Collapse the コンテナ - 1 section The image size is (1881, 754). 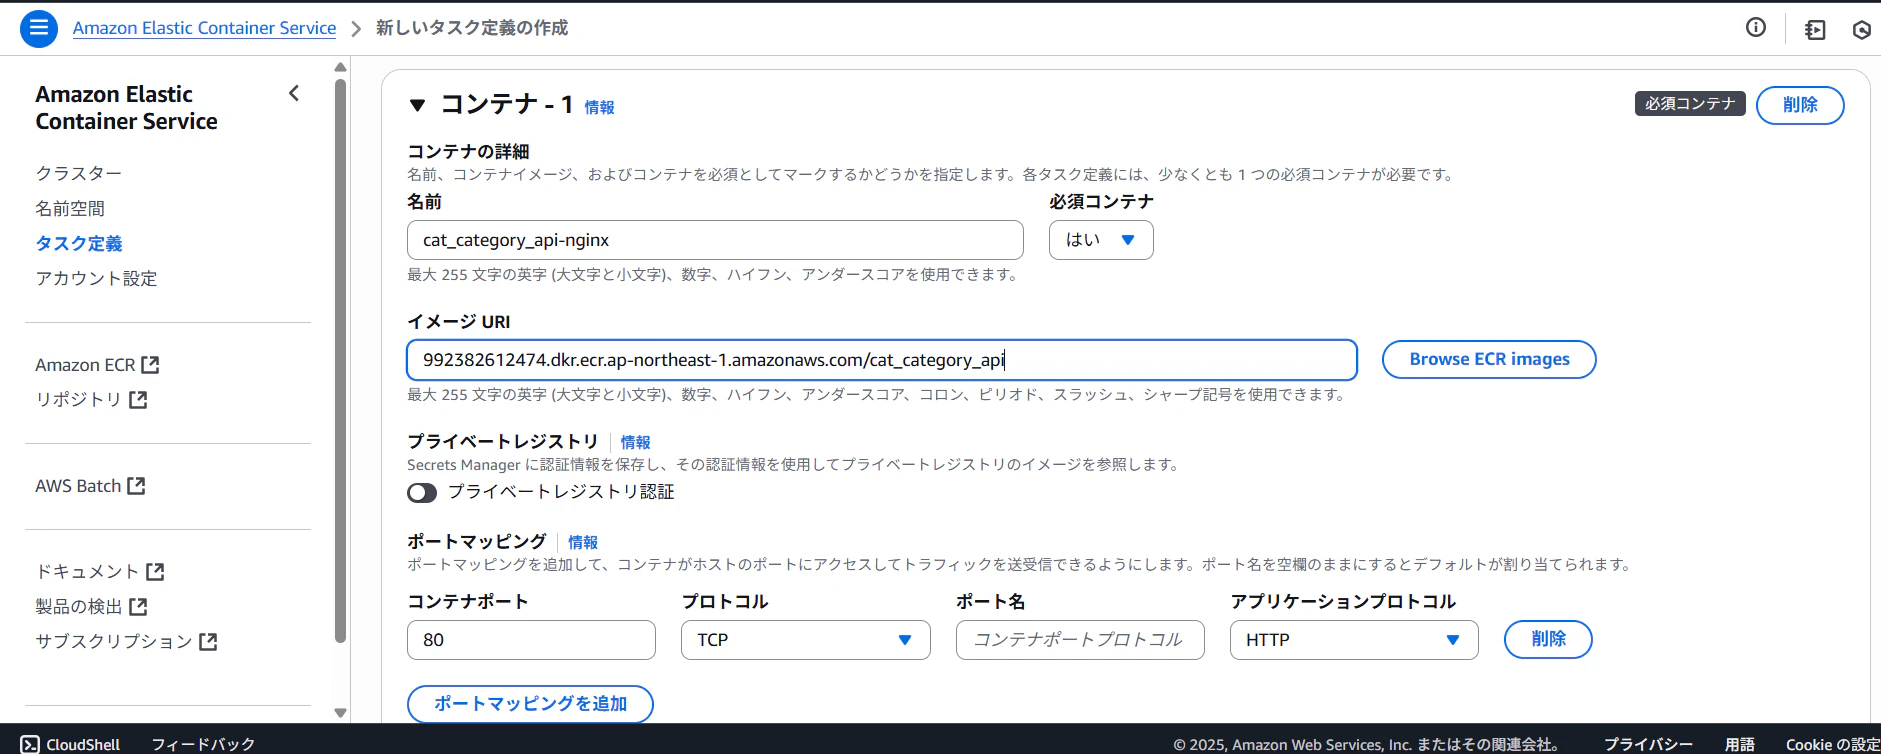coord(418,105)
